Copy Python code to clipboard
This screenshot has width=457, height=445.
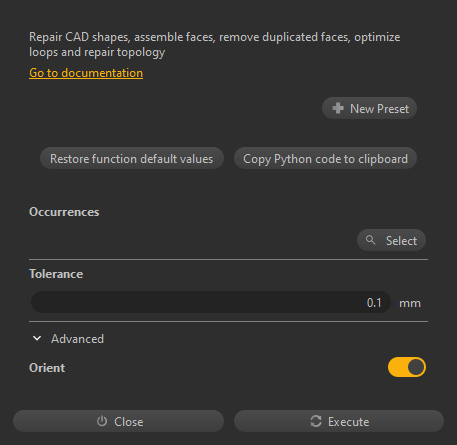pyautogui.click(x=325, y=158)
